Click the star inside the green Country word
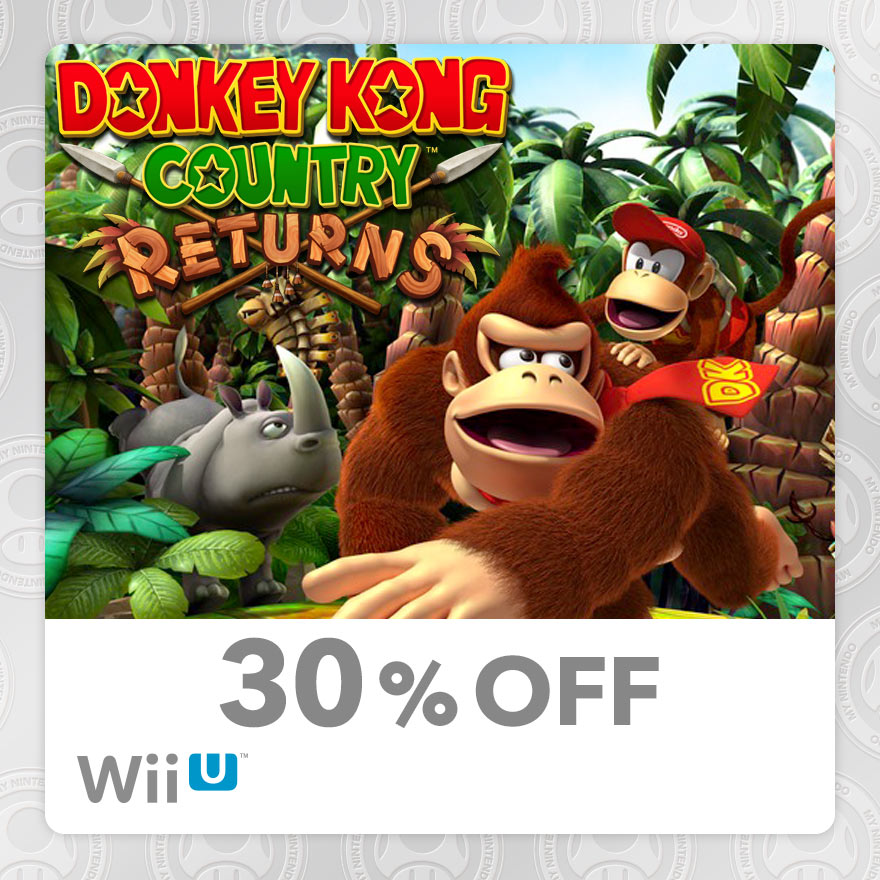The image size is (880, 880). click(x=212, y=175)
